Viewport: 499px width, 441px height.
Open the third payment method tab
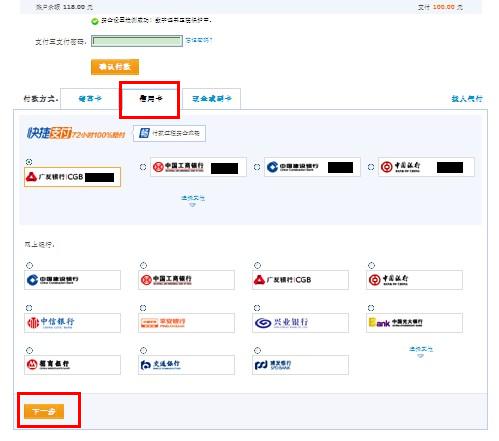[x=212, y=99]
